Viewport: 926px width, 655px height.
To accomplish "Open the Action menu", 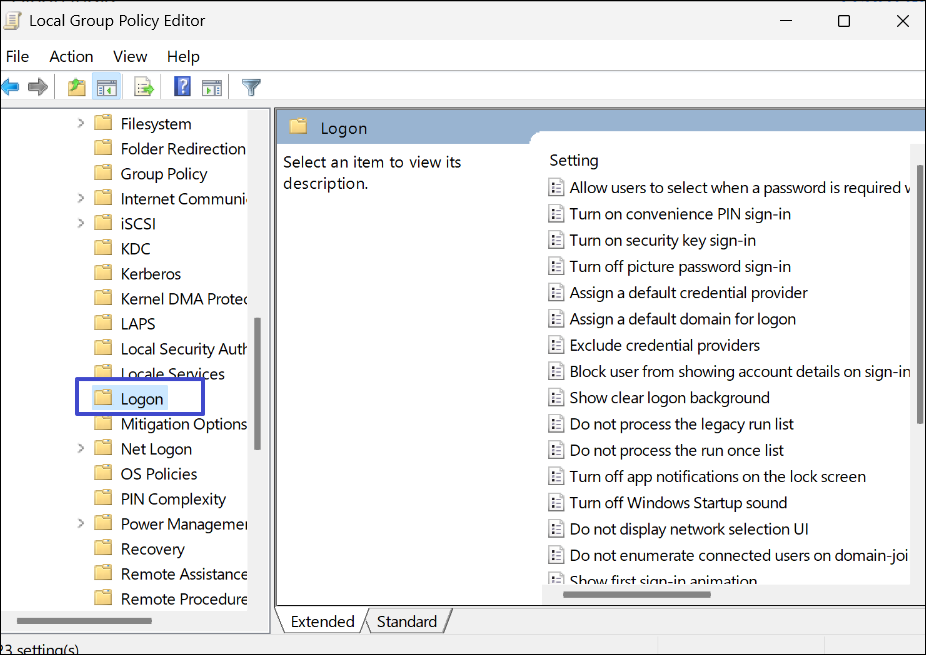I will point(71,57).
